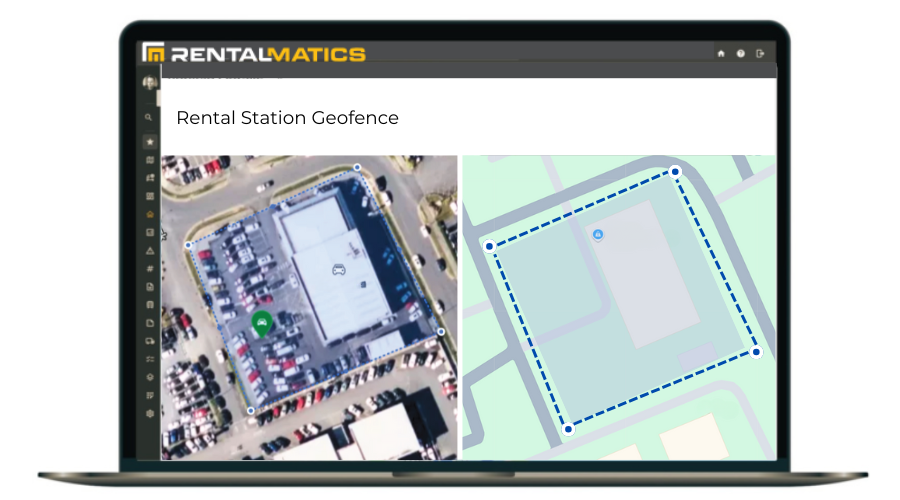Click the white car icon on building roof
This screenshot has height=500, width=900.
tap(339, 270)
